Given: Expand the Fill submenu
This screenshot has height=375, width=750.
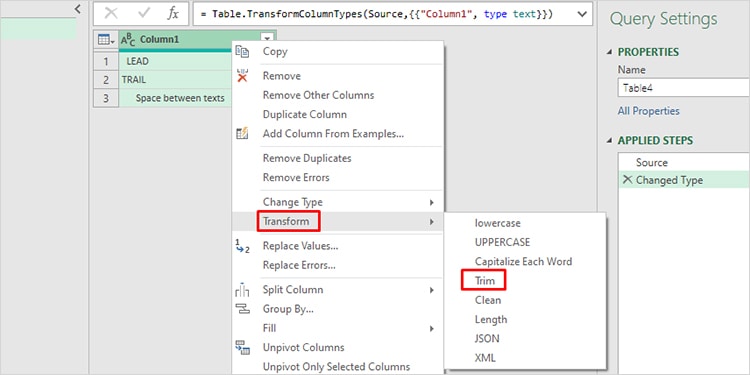Looking at the screenshot, I should pos(431,329).
